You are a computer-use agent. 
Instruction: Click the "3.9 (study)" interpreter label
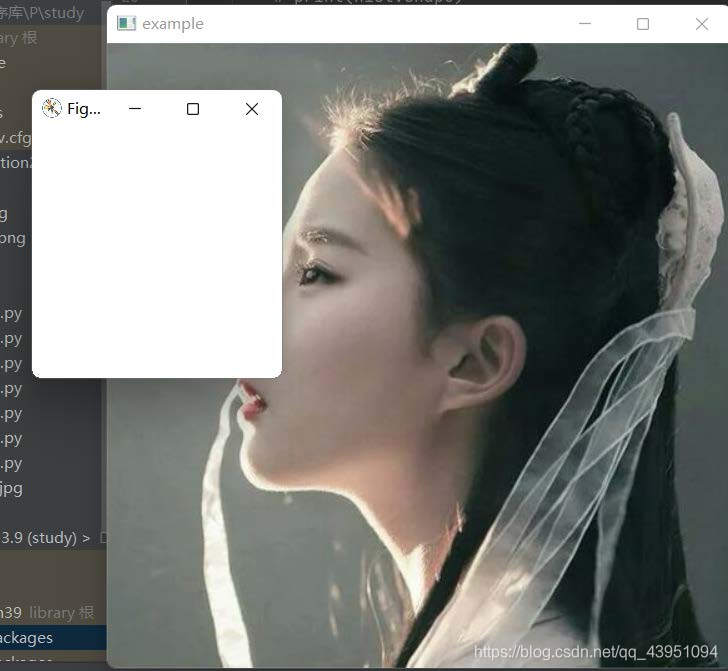point(38,538)
